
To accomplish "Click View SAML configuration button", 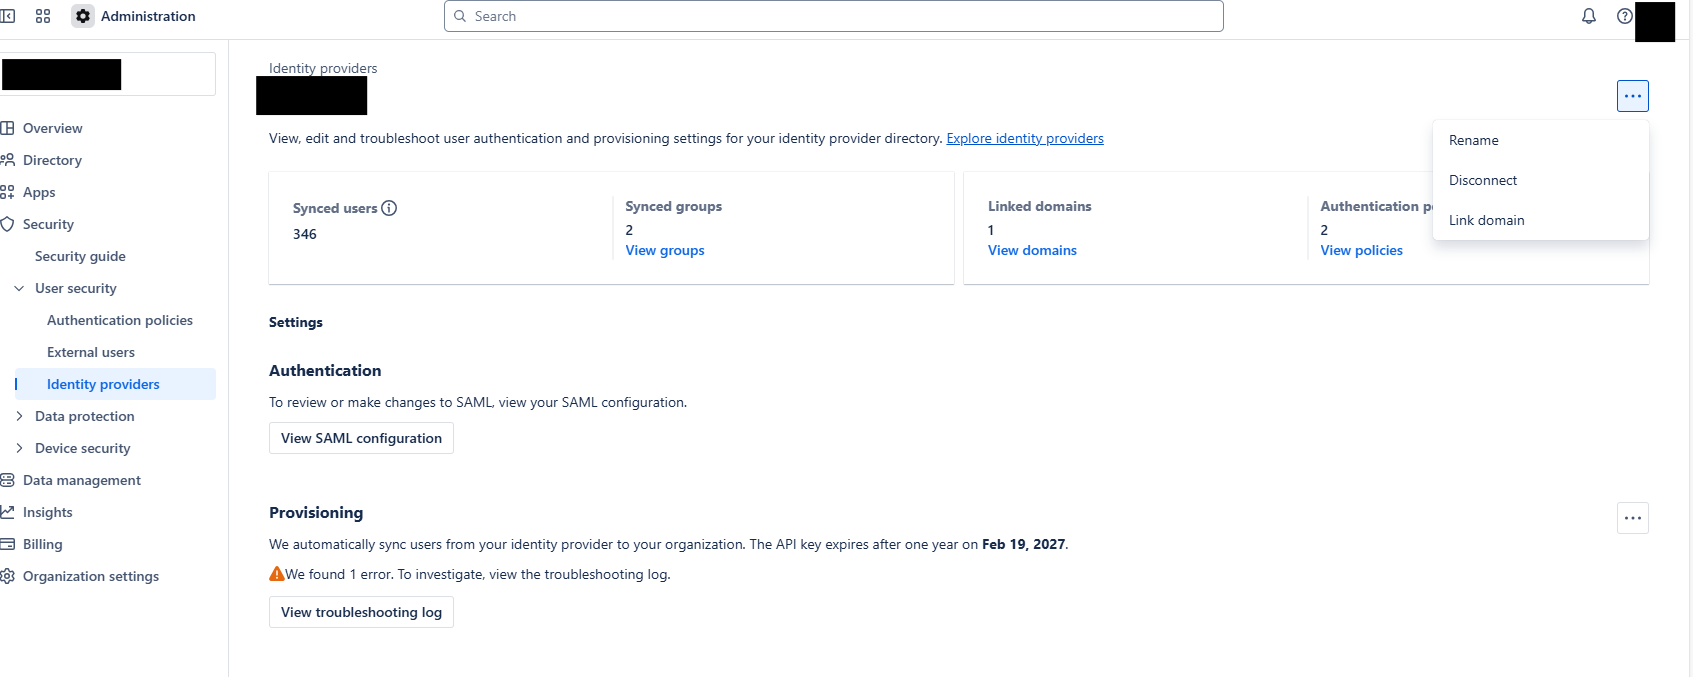I will pos(361,438).
